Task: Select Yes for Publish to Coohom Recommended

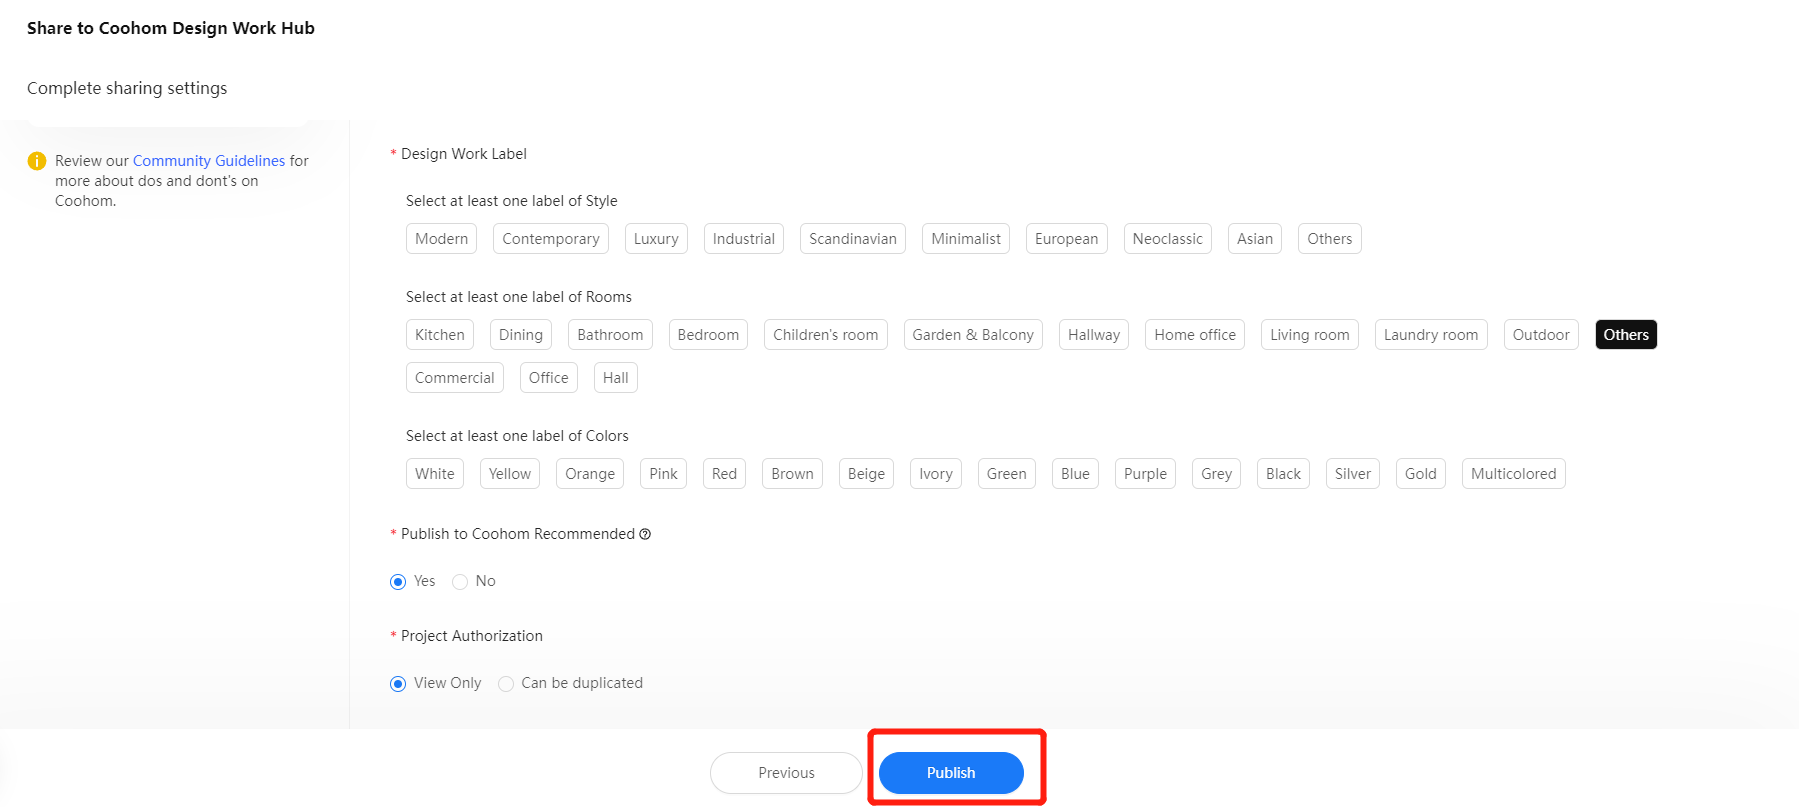Action: coord(398,582)
